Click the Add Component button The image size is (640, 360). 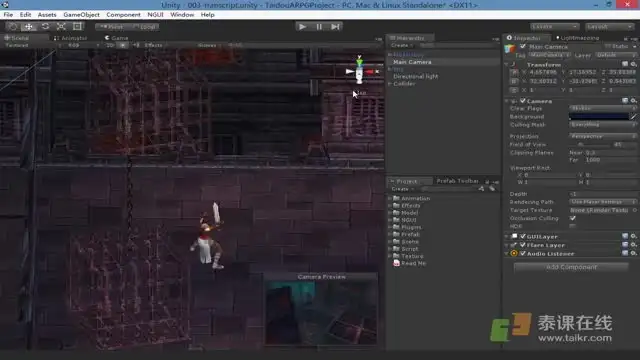pyautogui.click(x=571, y=267)
